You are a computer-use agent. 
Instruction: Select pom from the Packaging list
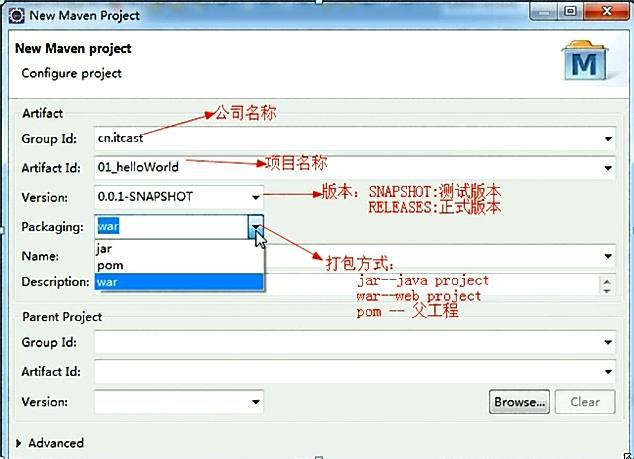pyautogui.click(x=179, y=265)
